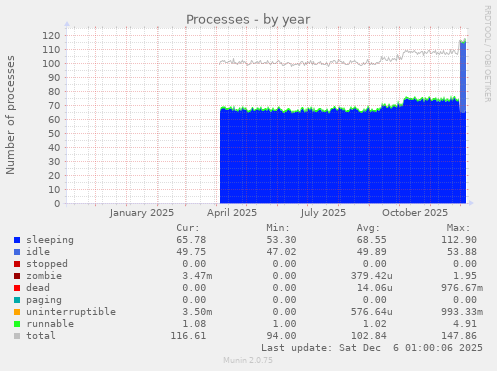This screenshot has height=371, width=497.
Task: Click the 'July 2025' x-axis label
Action: point(323,213)
